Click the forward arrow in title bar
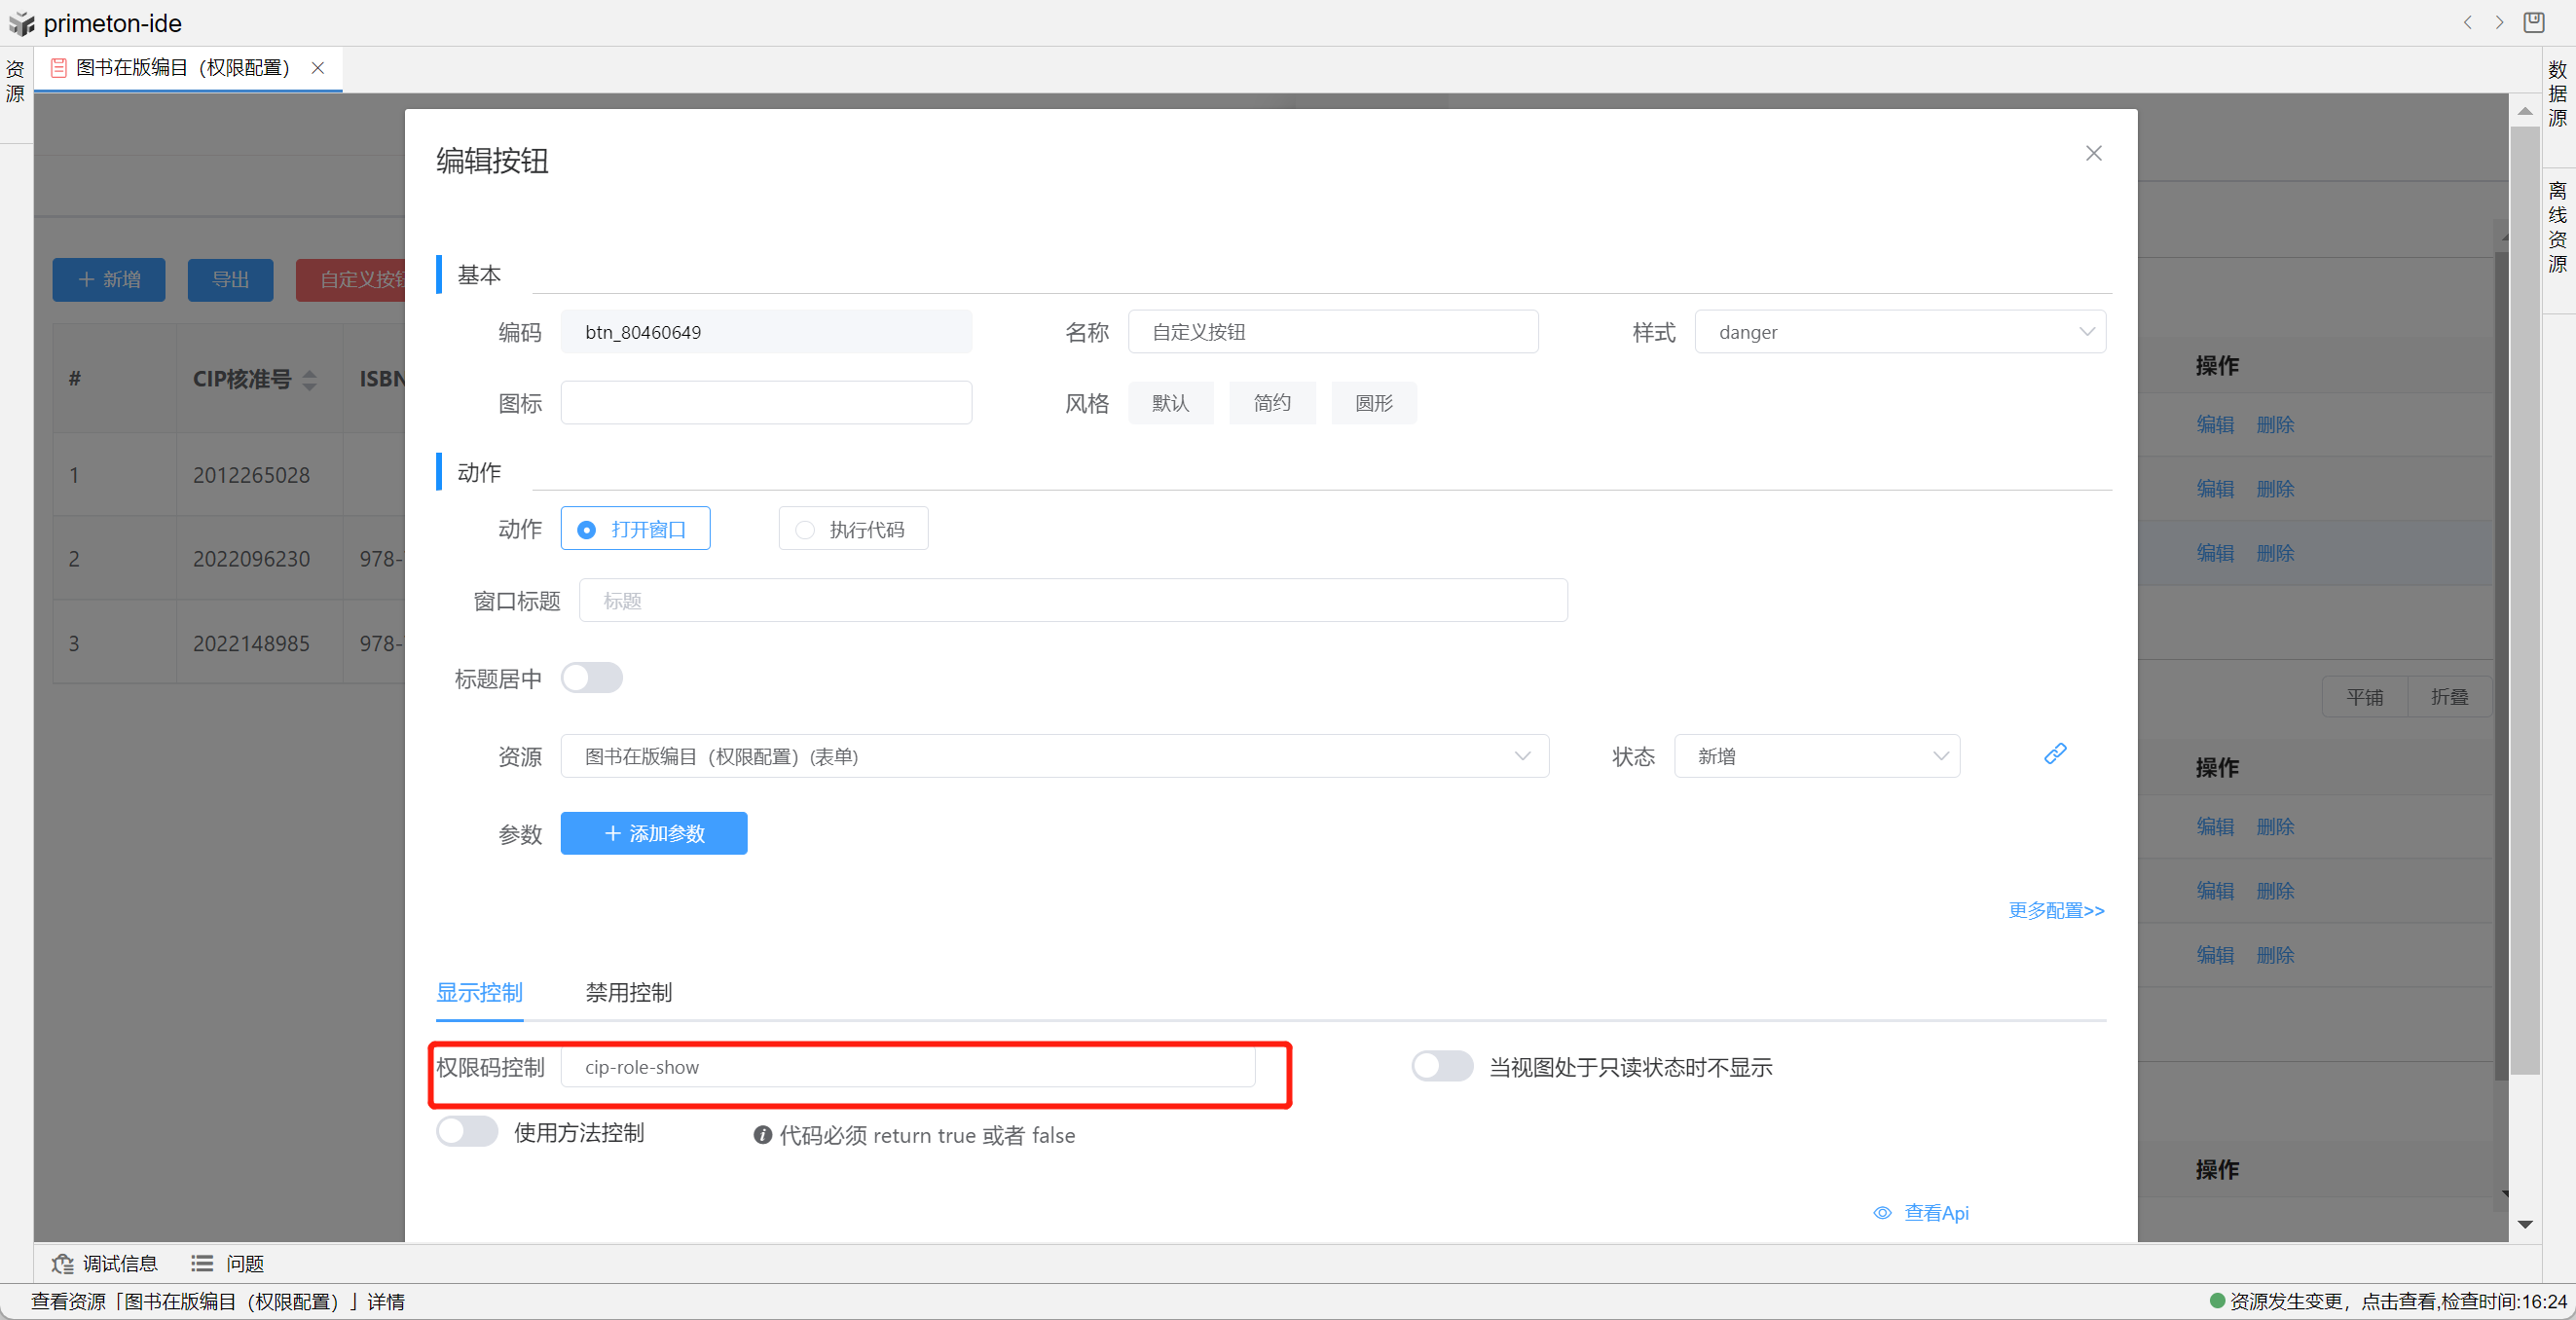The image size is (2576, 1320). pyautogui.click(x=2499, y=22)
